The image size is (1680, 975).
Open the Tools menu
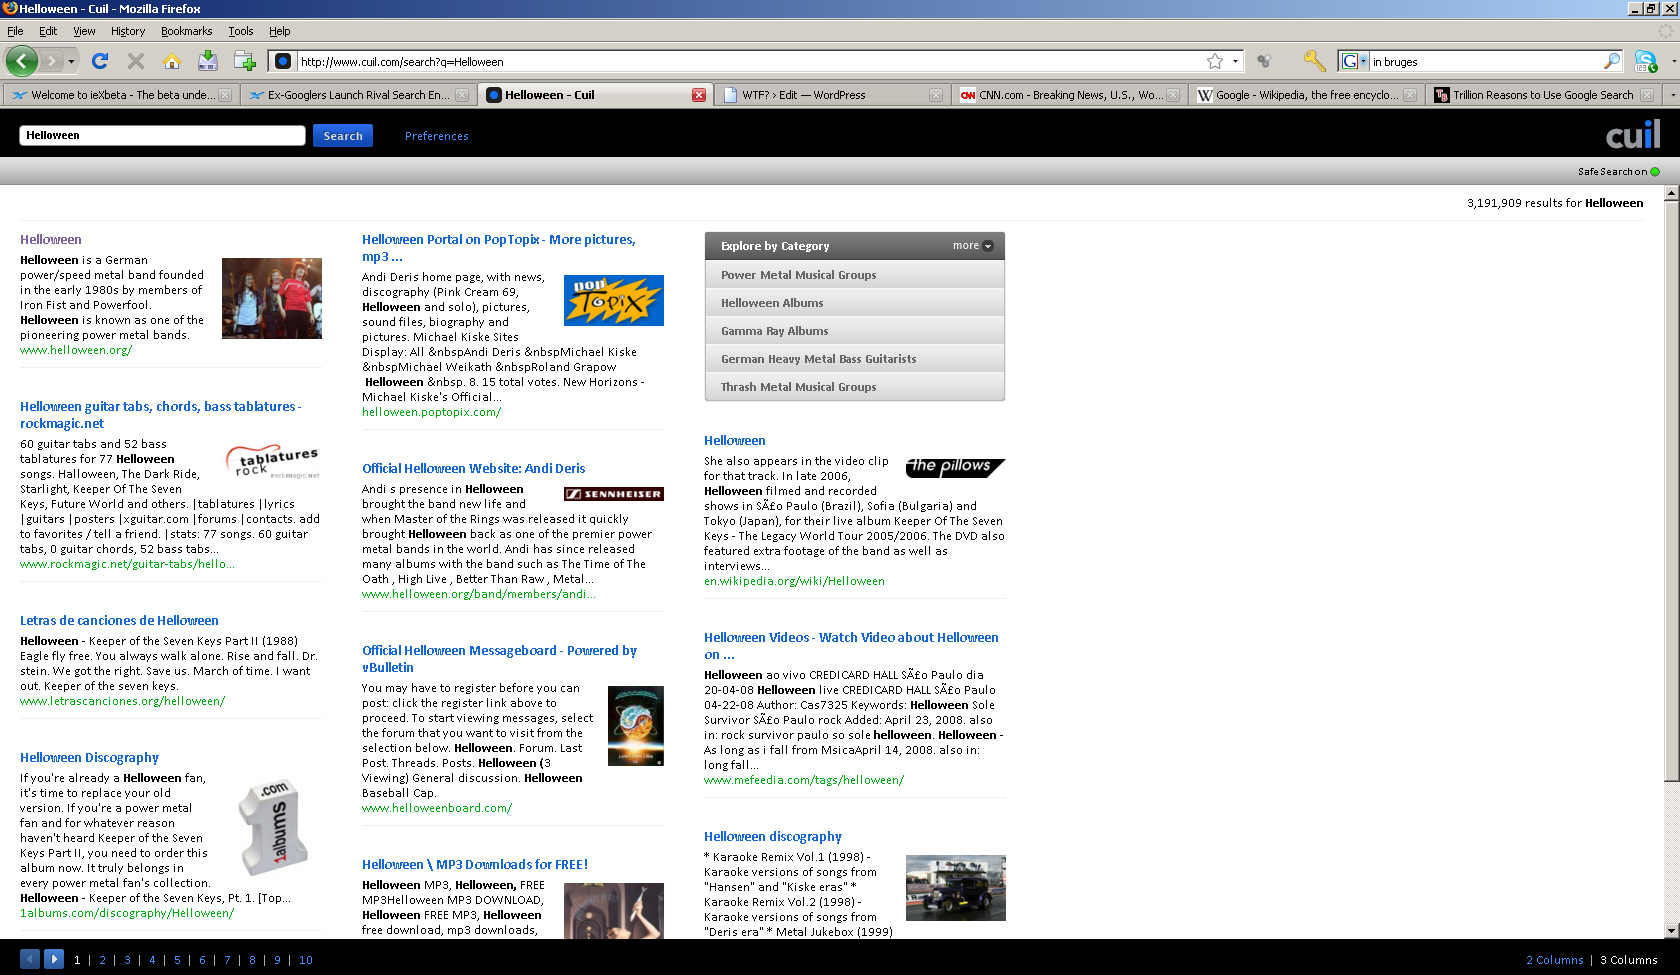(x=240, y=31)
